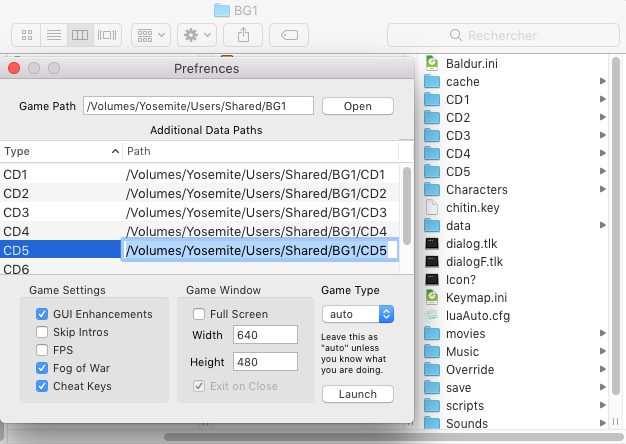Click the data paths table vertical scrollbar
The height and width of the screenshot is (444, 626).
point(407,206)
